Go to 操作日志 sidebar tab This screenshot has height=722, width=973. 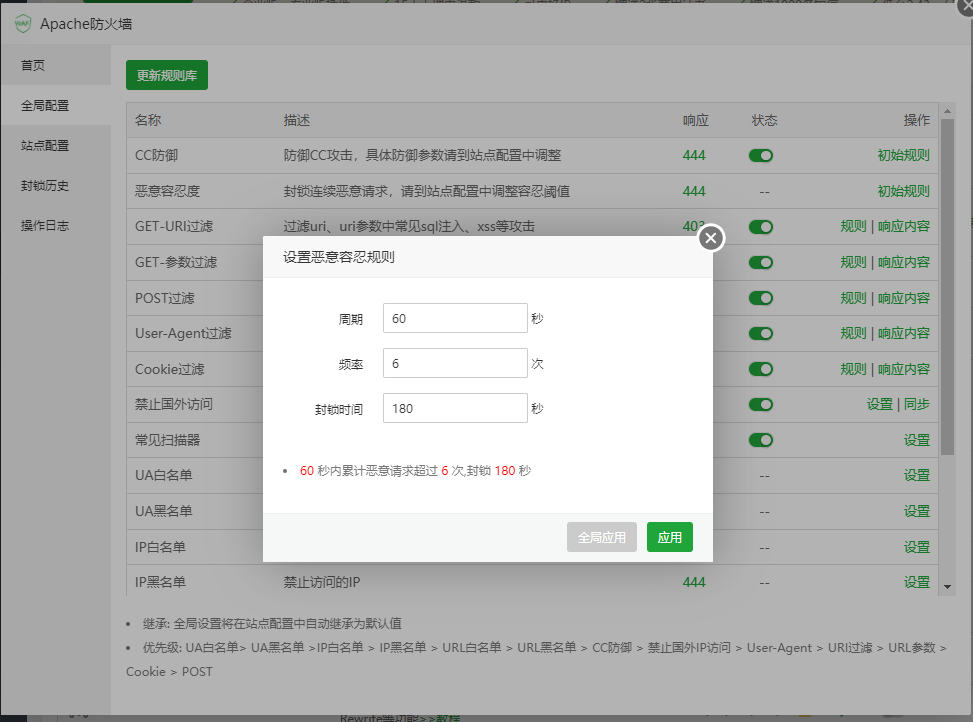(45, 226)
